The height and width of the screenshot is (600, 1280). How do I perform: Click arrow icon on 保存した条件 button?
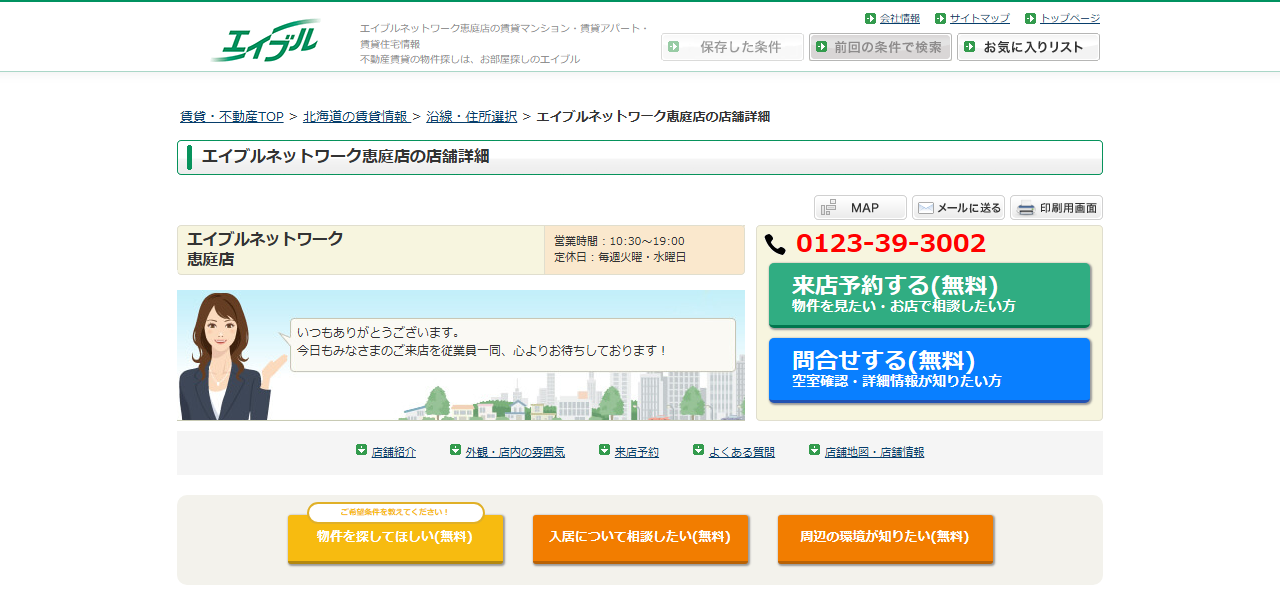pos(674,46)
